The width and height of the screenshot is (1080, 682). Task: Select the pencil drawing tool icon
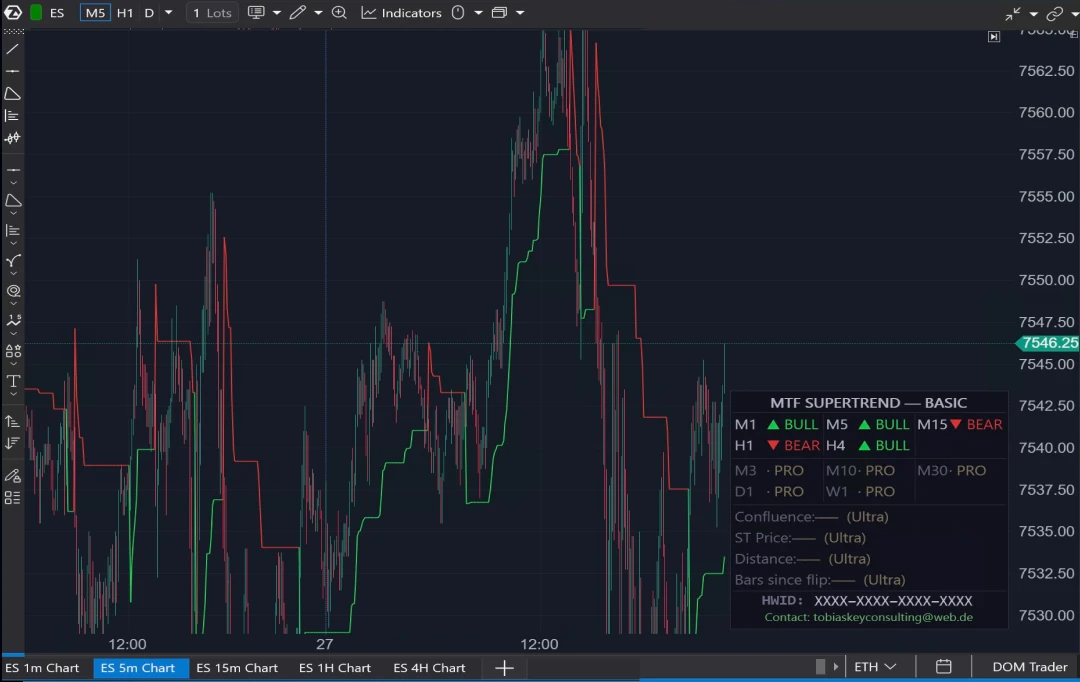click(x=298, y=12)
